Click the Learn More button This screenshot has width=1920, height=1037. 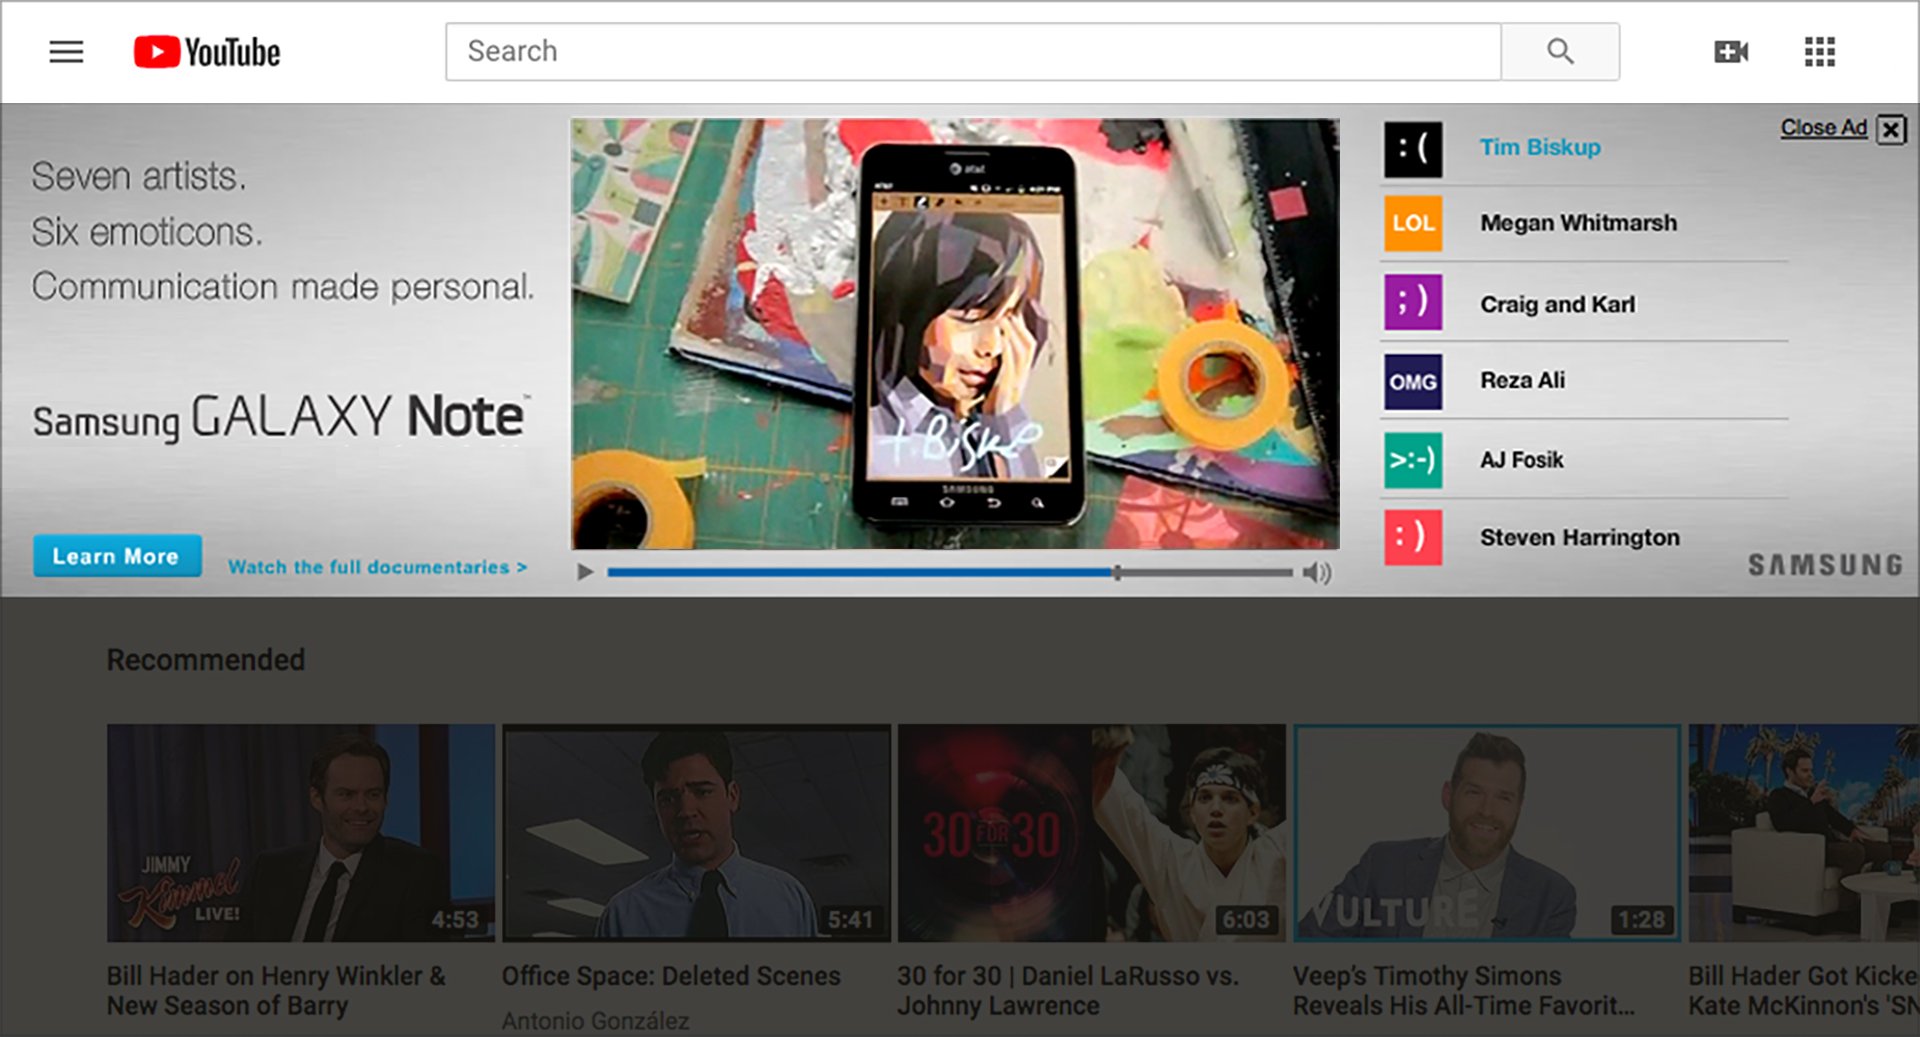pos(117,556)
